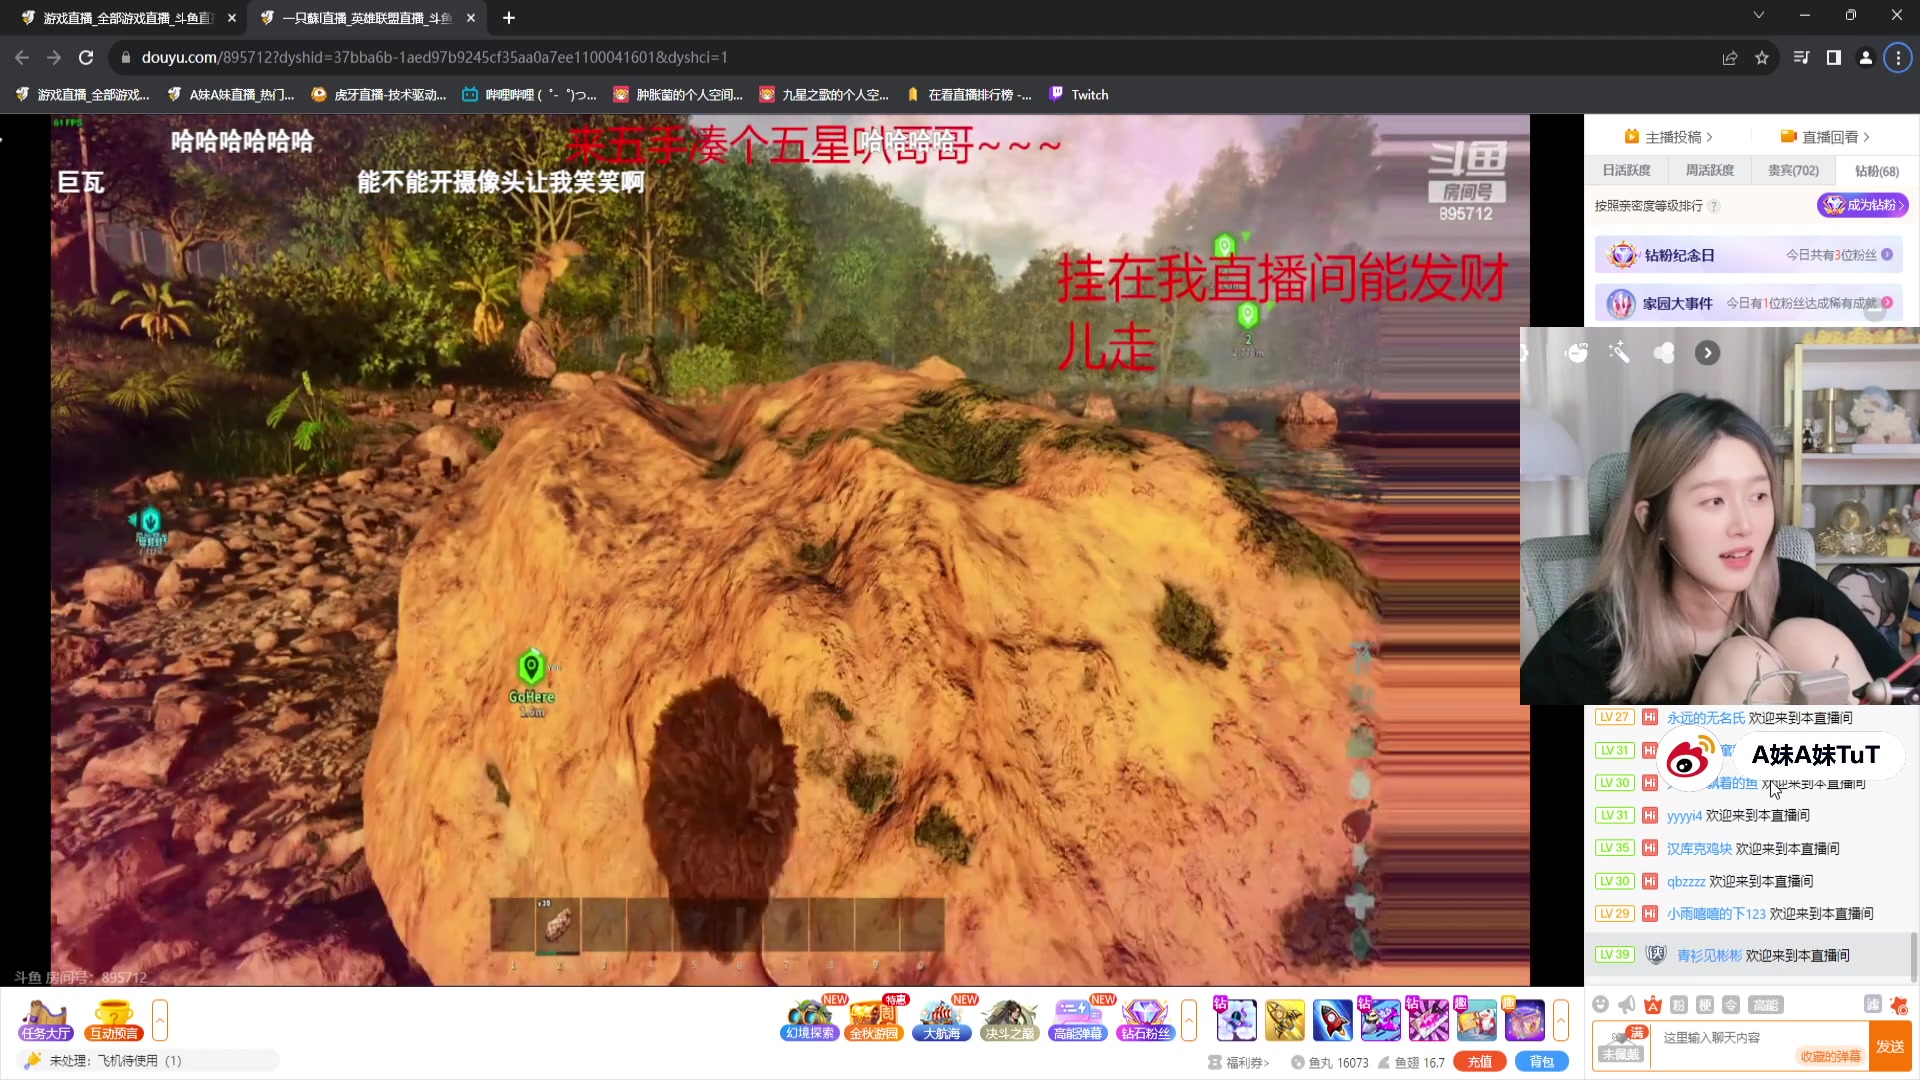Click the 成为钻粉 button
The height and width of the screenshot is (1080, 1920).
[1863, 205]
